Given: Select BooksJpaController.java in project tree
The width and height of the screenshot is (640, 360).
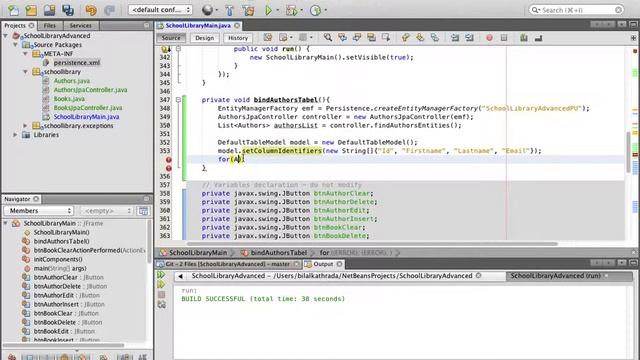Looking at the screenshot, I should click(x=88, y=108).
